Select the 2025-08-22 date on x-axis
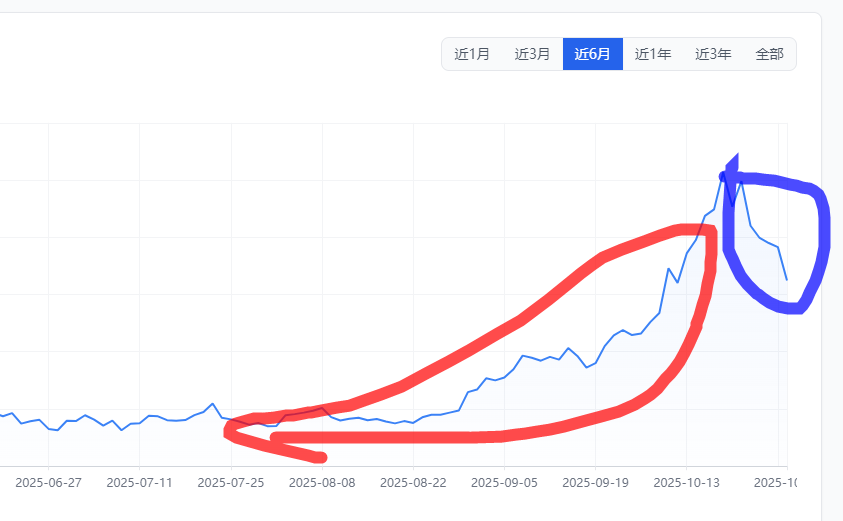 (413, 482)
